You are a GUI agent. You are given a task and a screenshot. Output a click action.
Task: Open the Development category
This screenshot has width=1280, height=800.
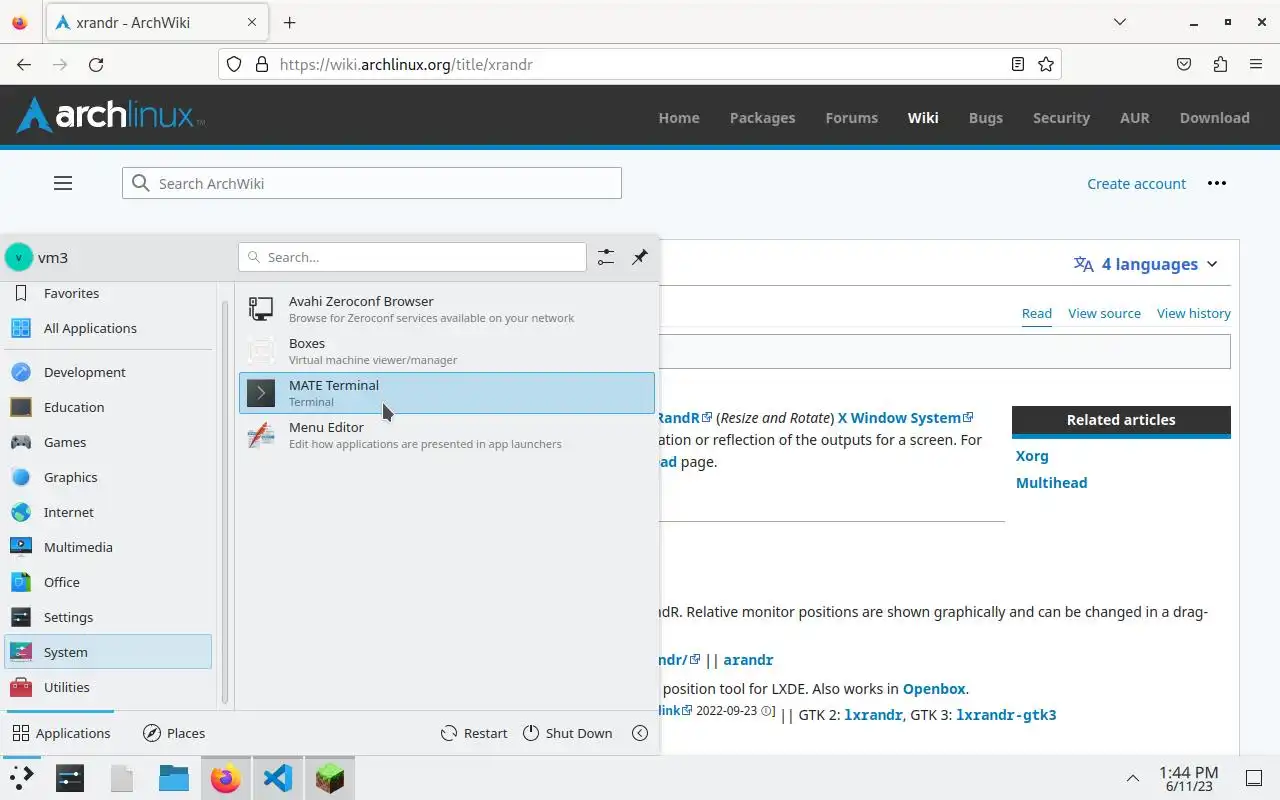108,372
